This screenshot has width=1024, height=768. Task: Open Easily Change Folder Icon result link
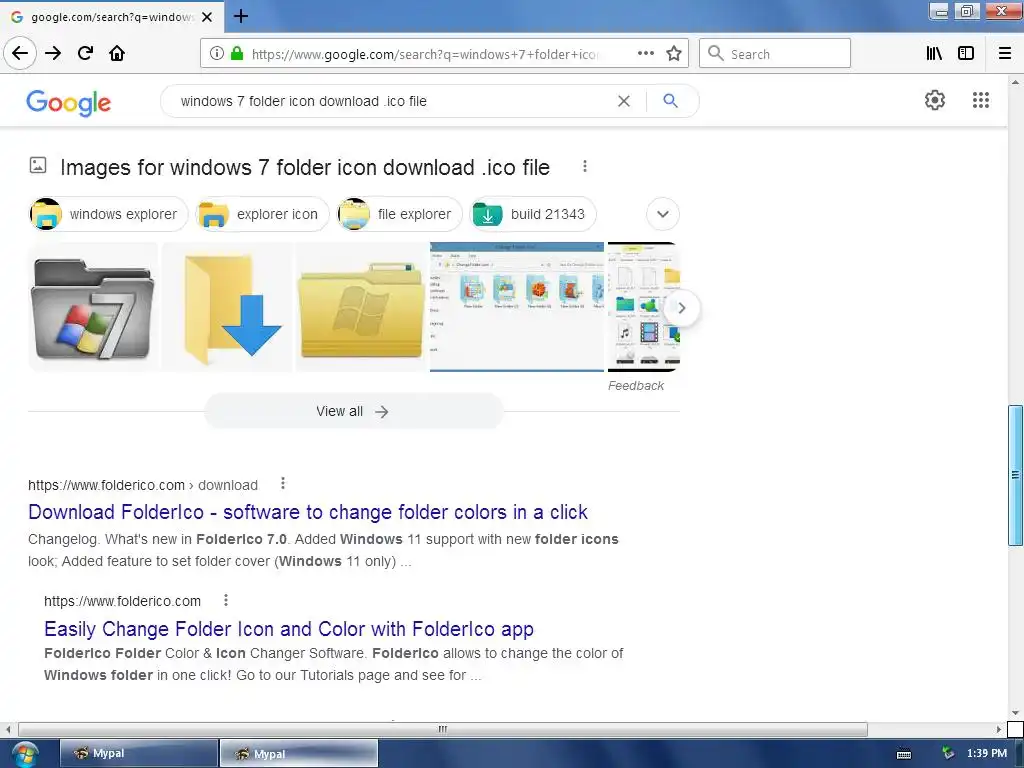(x=289, y=629)
